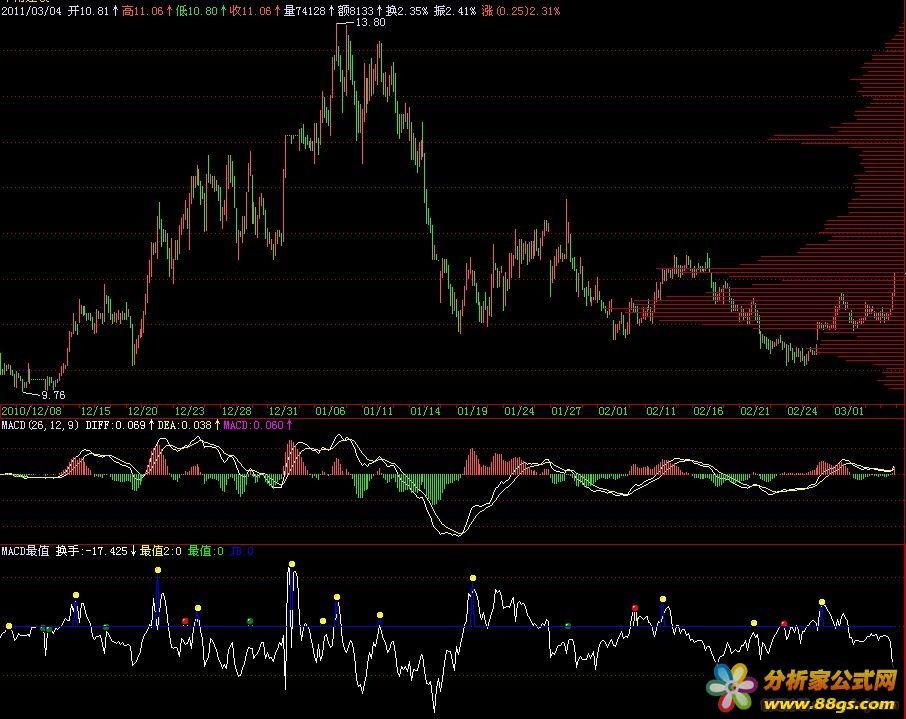This screenshot has width=906, height=719.
Task: Click the 03/01 date axis label
Action: coord(849,411)
